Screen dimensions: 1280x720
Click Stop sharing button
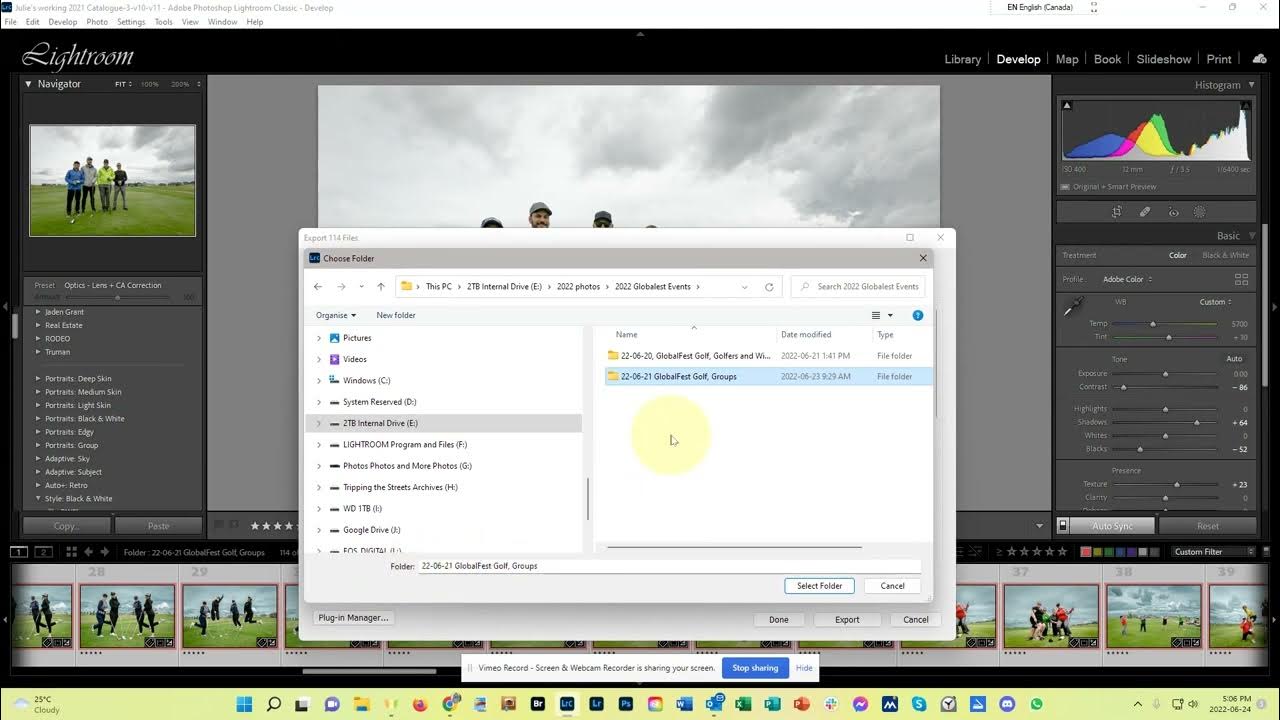tap(755, 668)
